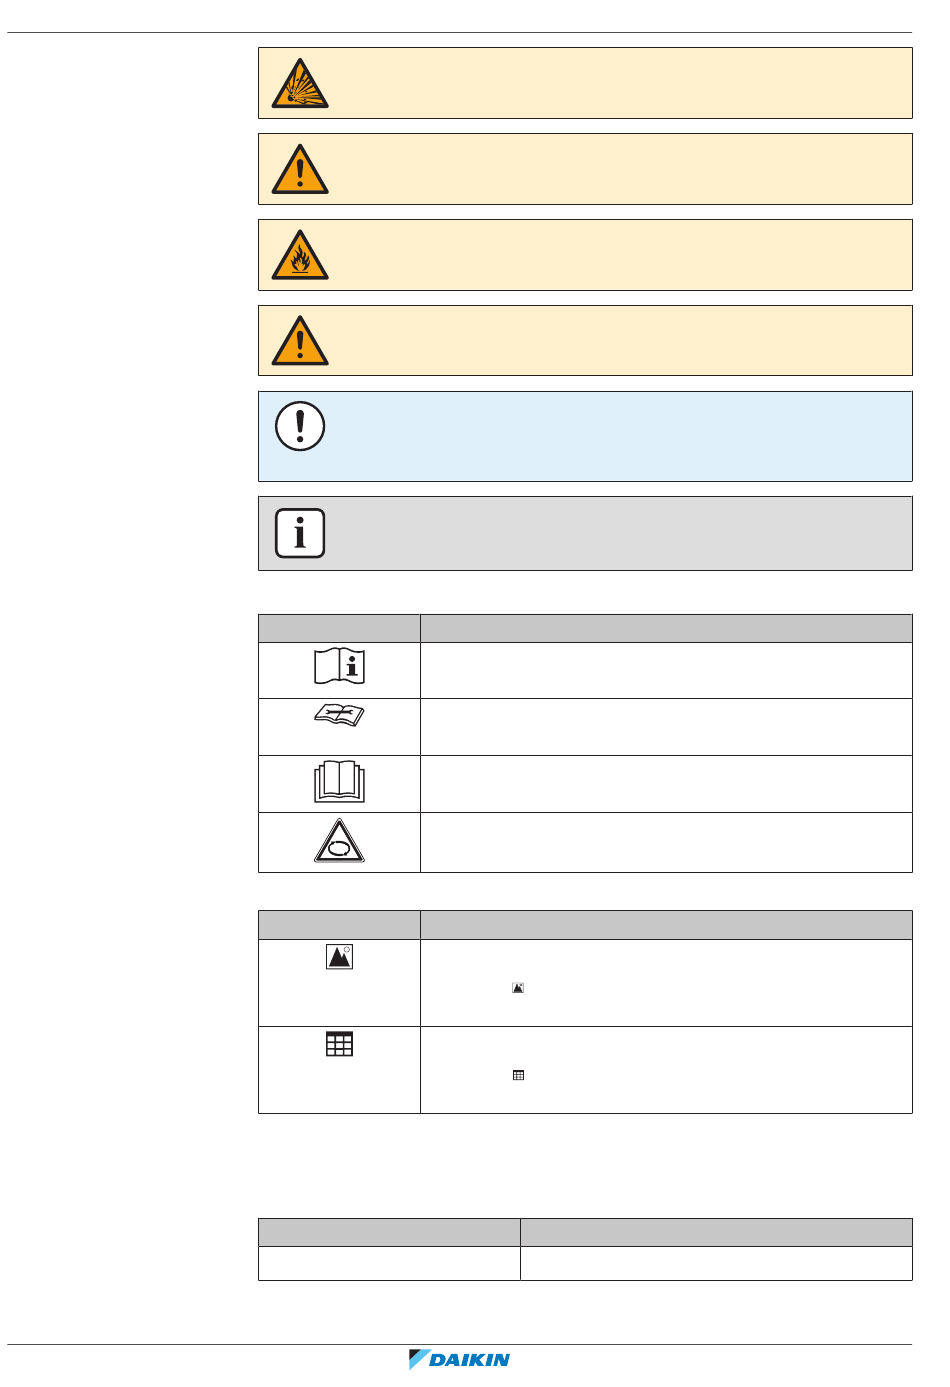Click the Daikin logo in the footer
Image resolution: width=950 pixels, height=1387 pixels.
pyautogui.click(x=460, y=1359)
